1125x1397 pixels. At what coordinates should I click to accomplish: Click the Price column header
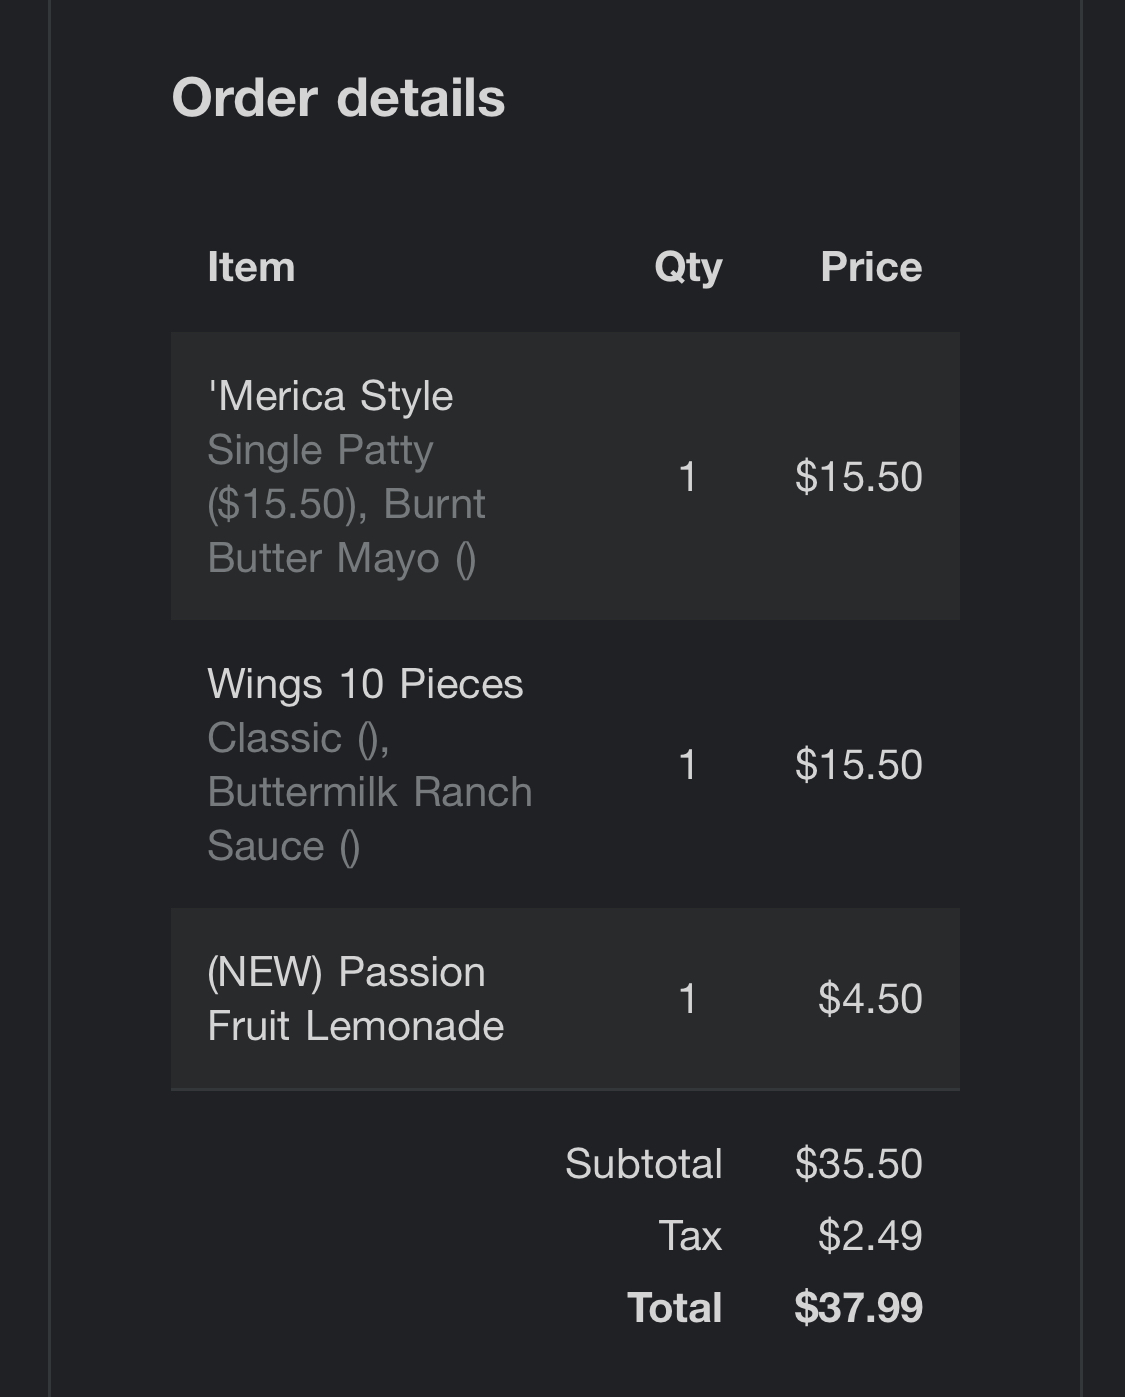[870, 267]
